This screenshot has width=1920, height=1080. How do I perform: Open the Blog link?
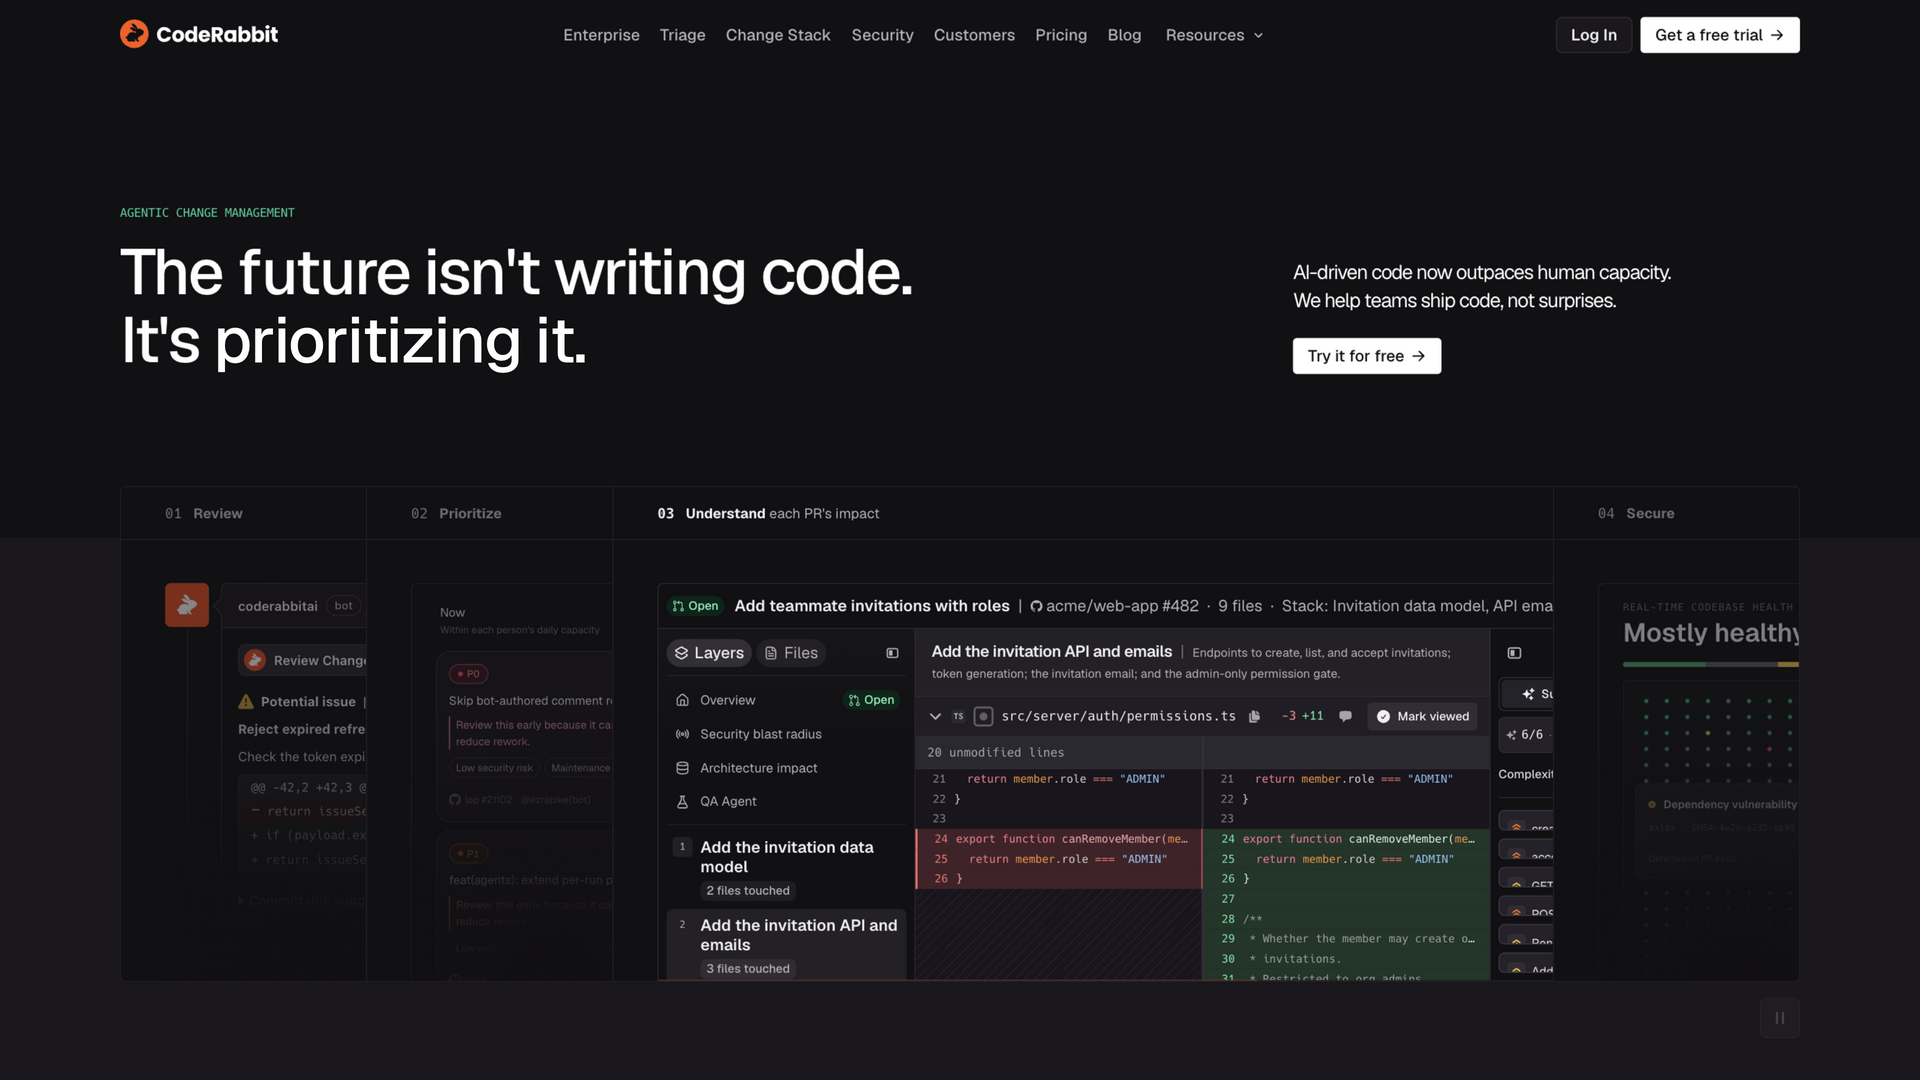(x=1124, y=35)
